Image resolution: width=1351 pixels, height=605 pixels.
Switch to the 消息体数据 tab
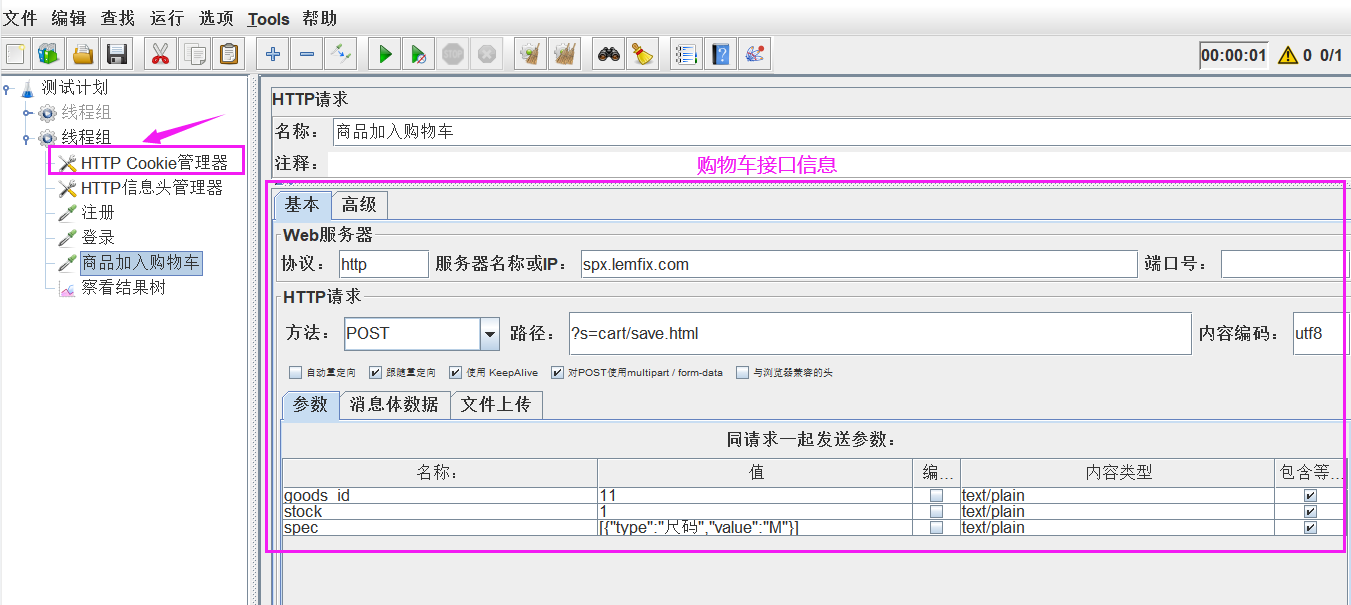[394, 404]
